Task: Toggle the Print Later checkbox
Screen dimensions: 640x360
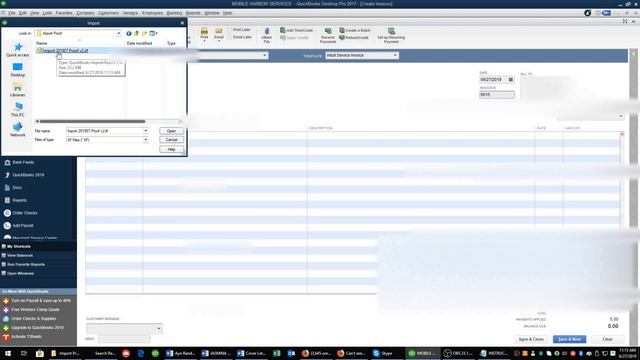Action: 230,30
